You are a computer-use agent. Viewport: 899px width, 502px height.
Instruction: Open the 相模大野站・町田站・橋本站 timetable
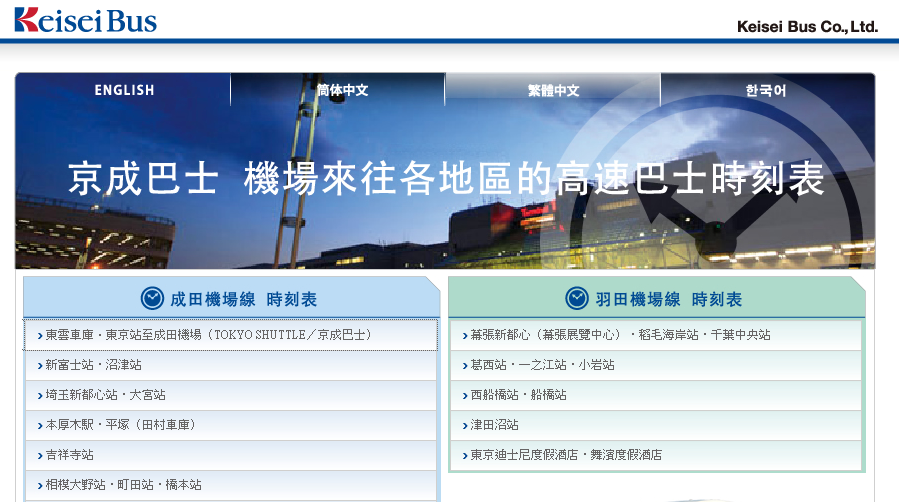coord(230,485)
